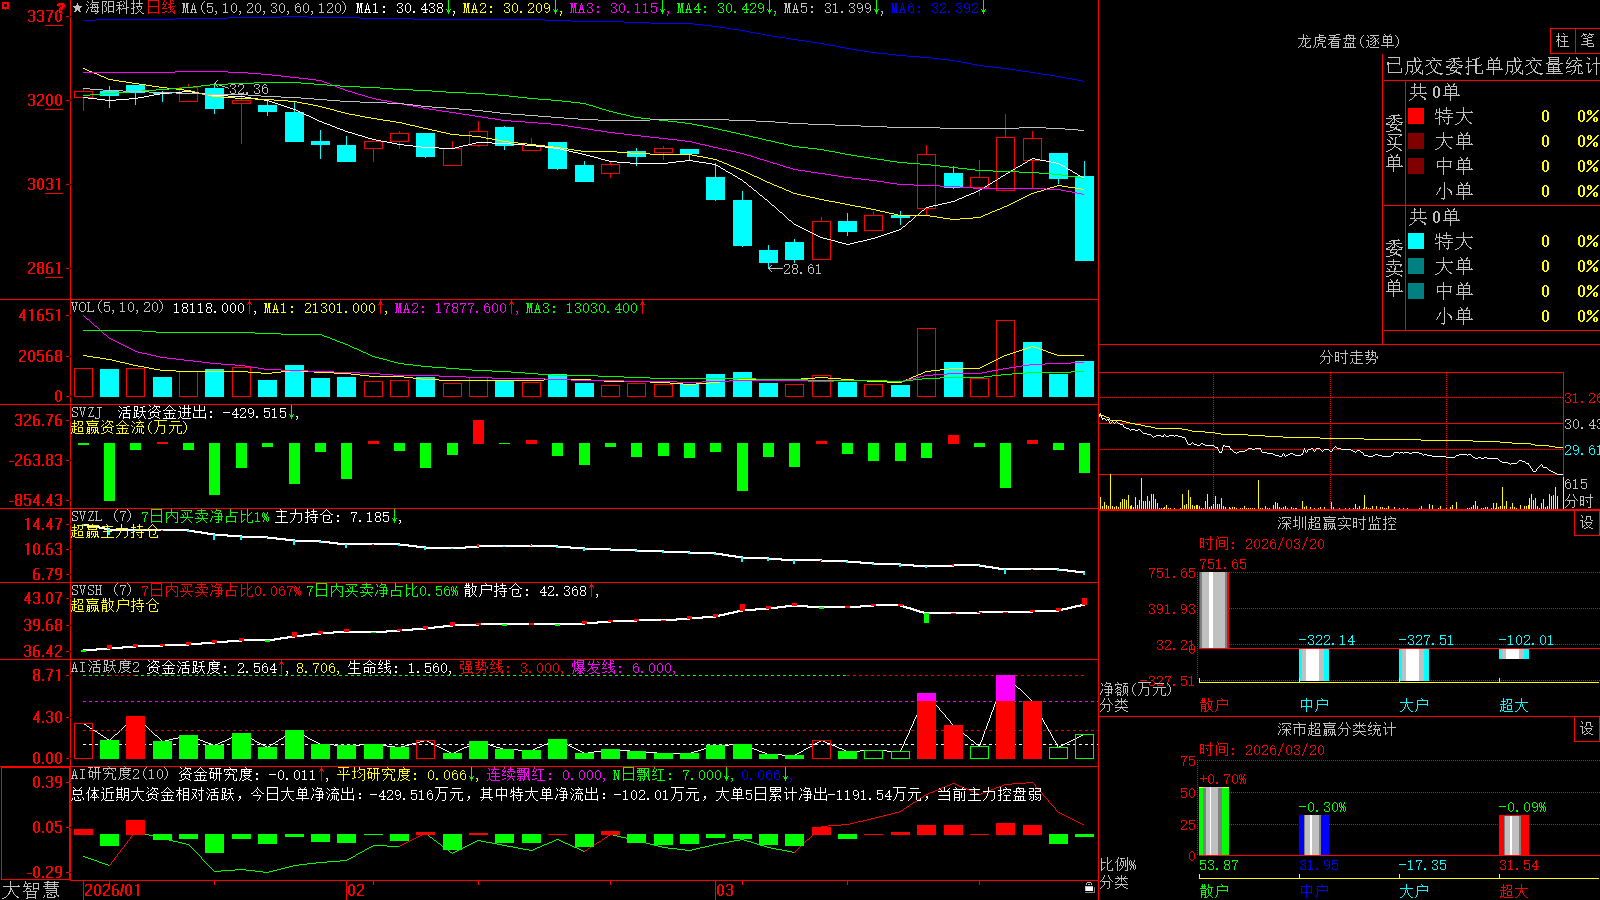Click dark red 中单 buy-order swatch
The width and height of the screenshot is (1600, 900).
point(1416,166)
